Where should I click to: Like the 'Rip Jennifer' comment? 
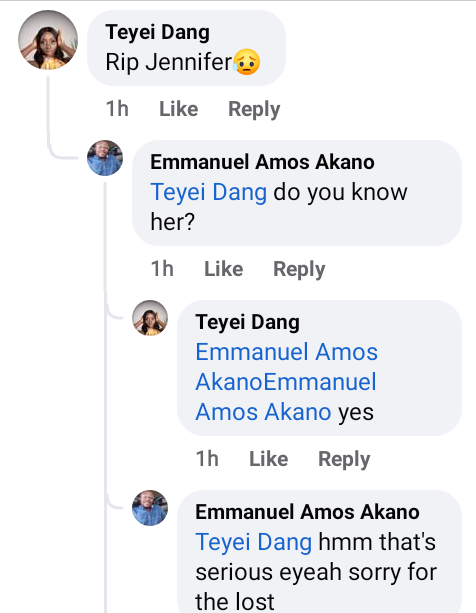pos(179,109)
